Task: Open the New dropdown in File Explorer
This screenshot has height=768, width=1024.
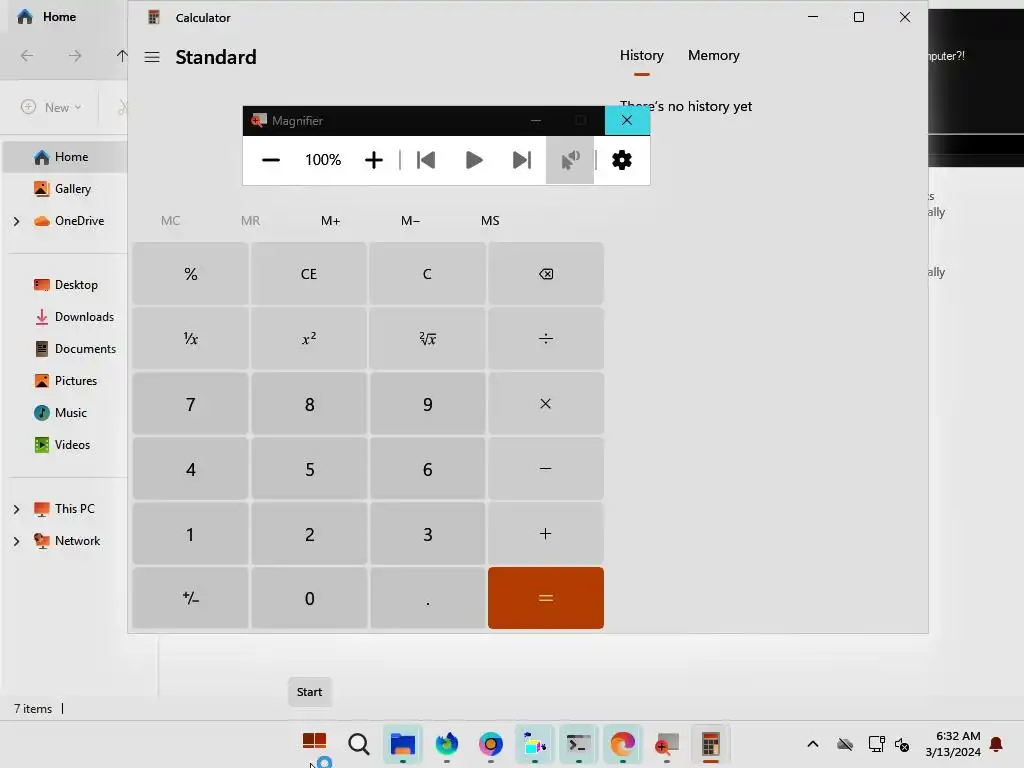Action: (51, 107)
